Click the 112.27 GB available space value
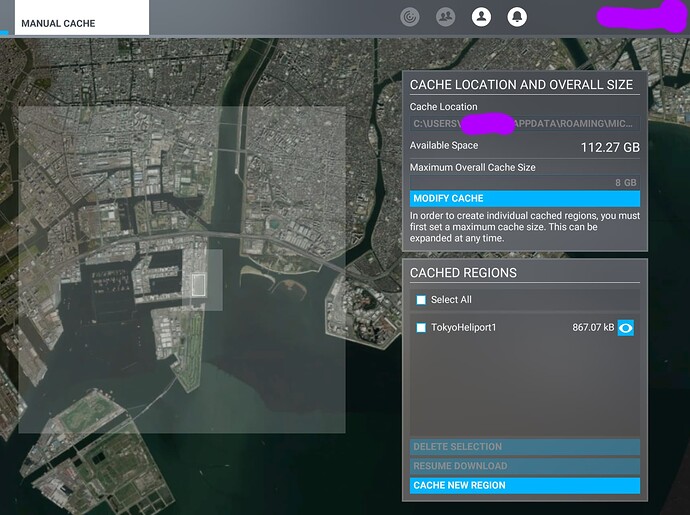 tap(610, 147)
